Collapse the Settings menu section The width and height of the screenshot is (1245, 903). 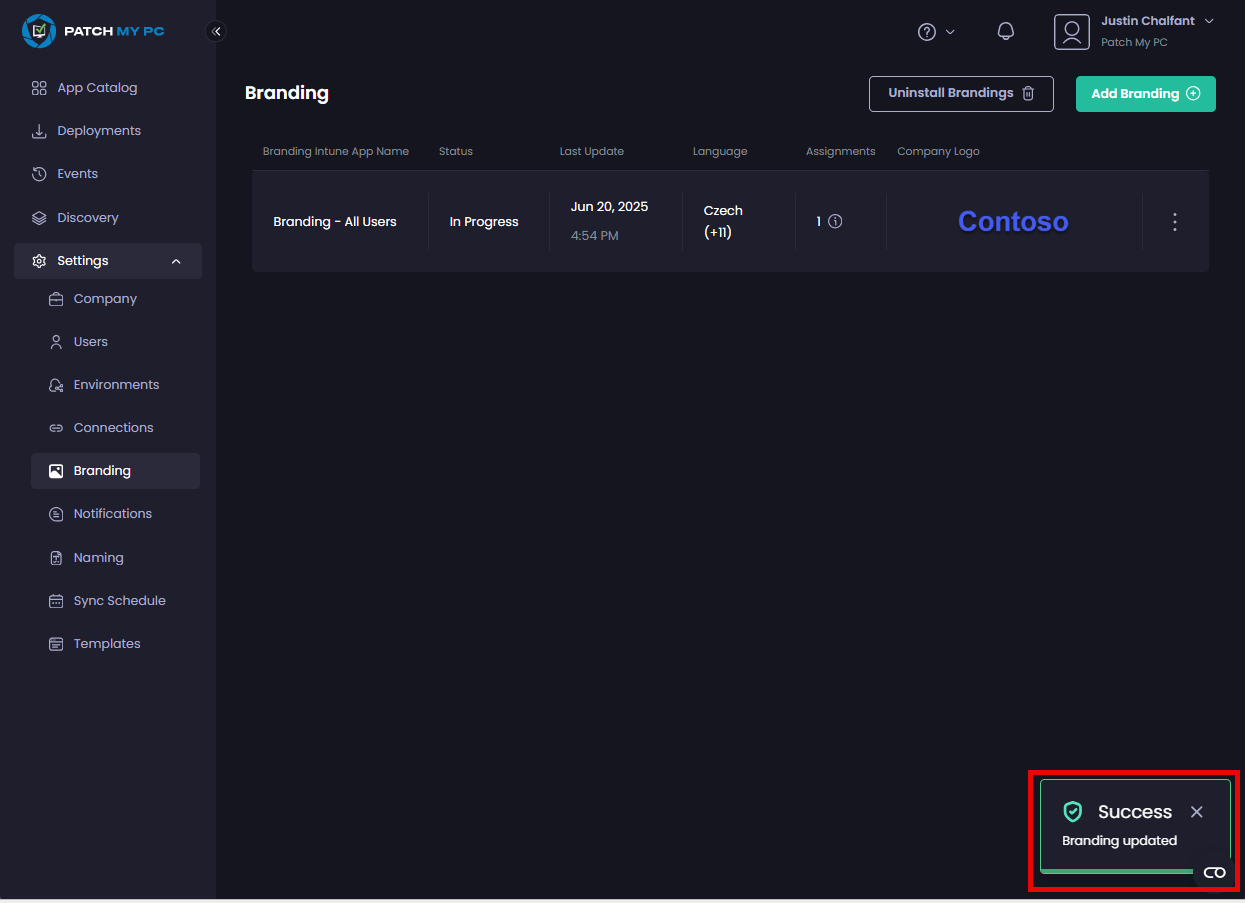point(176,261)
